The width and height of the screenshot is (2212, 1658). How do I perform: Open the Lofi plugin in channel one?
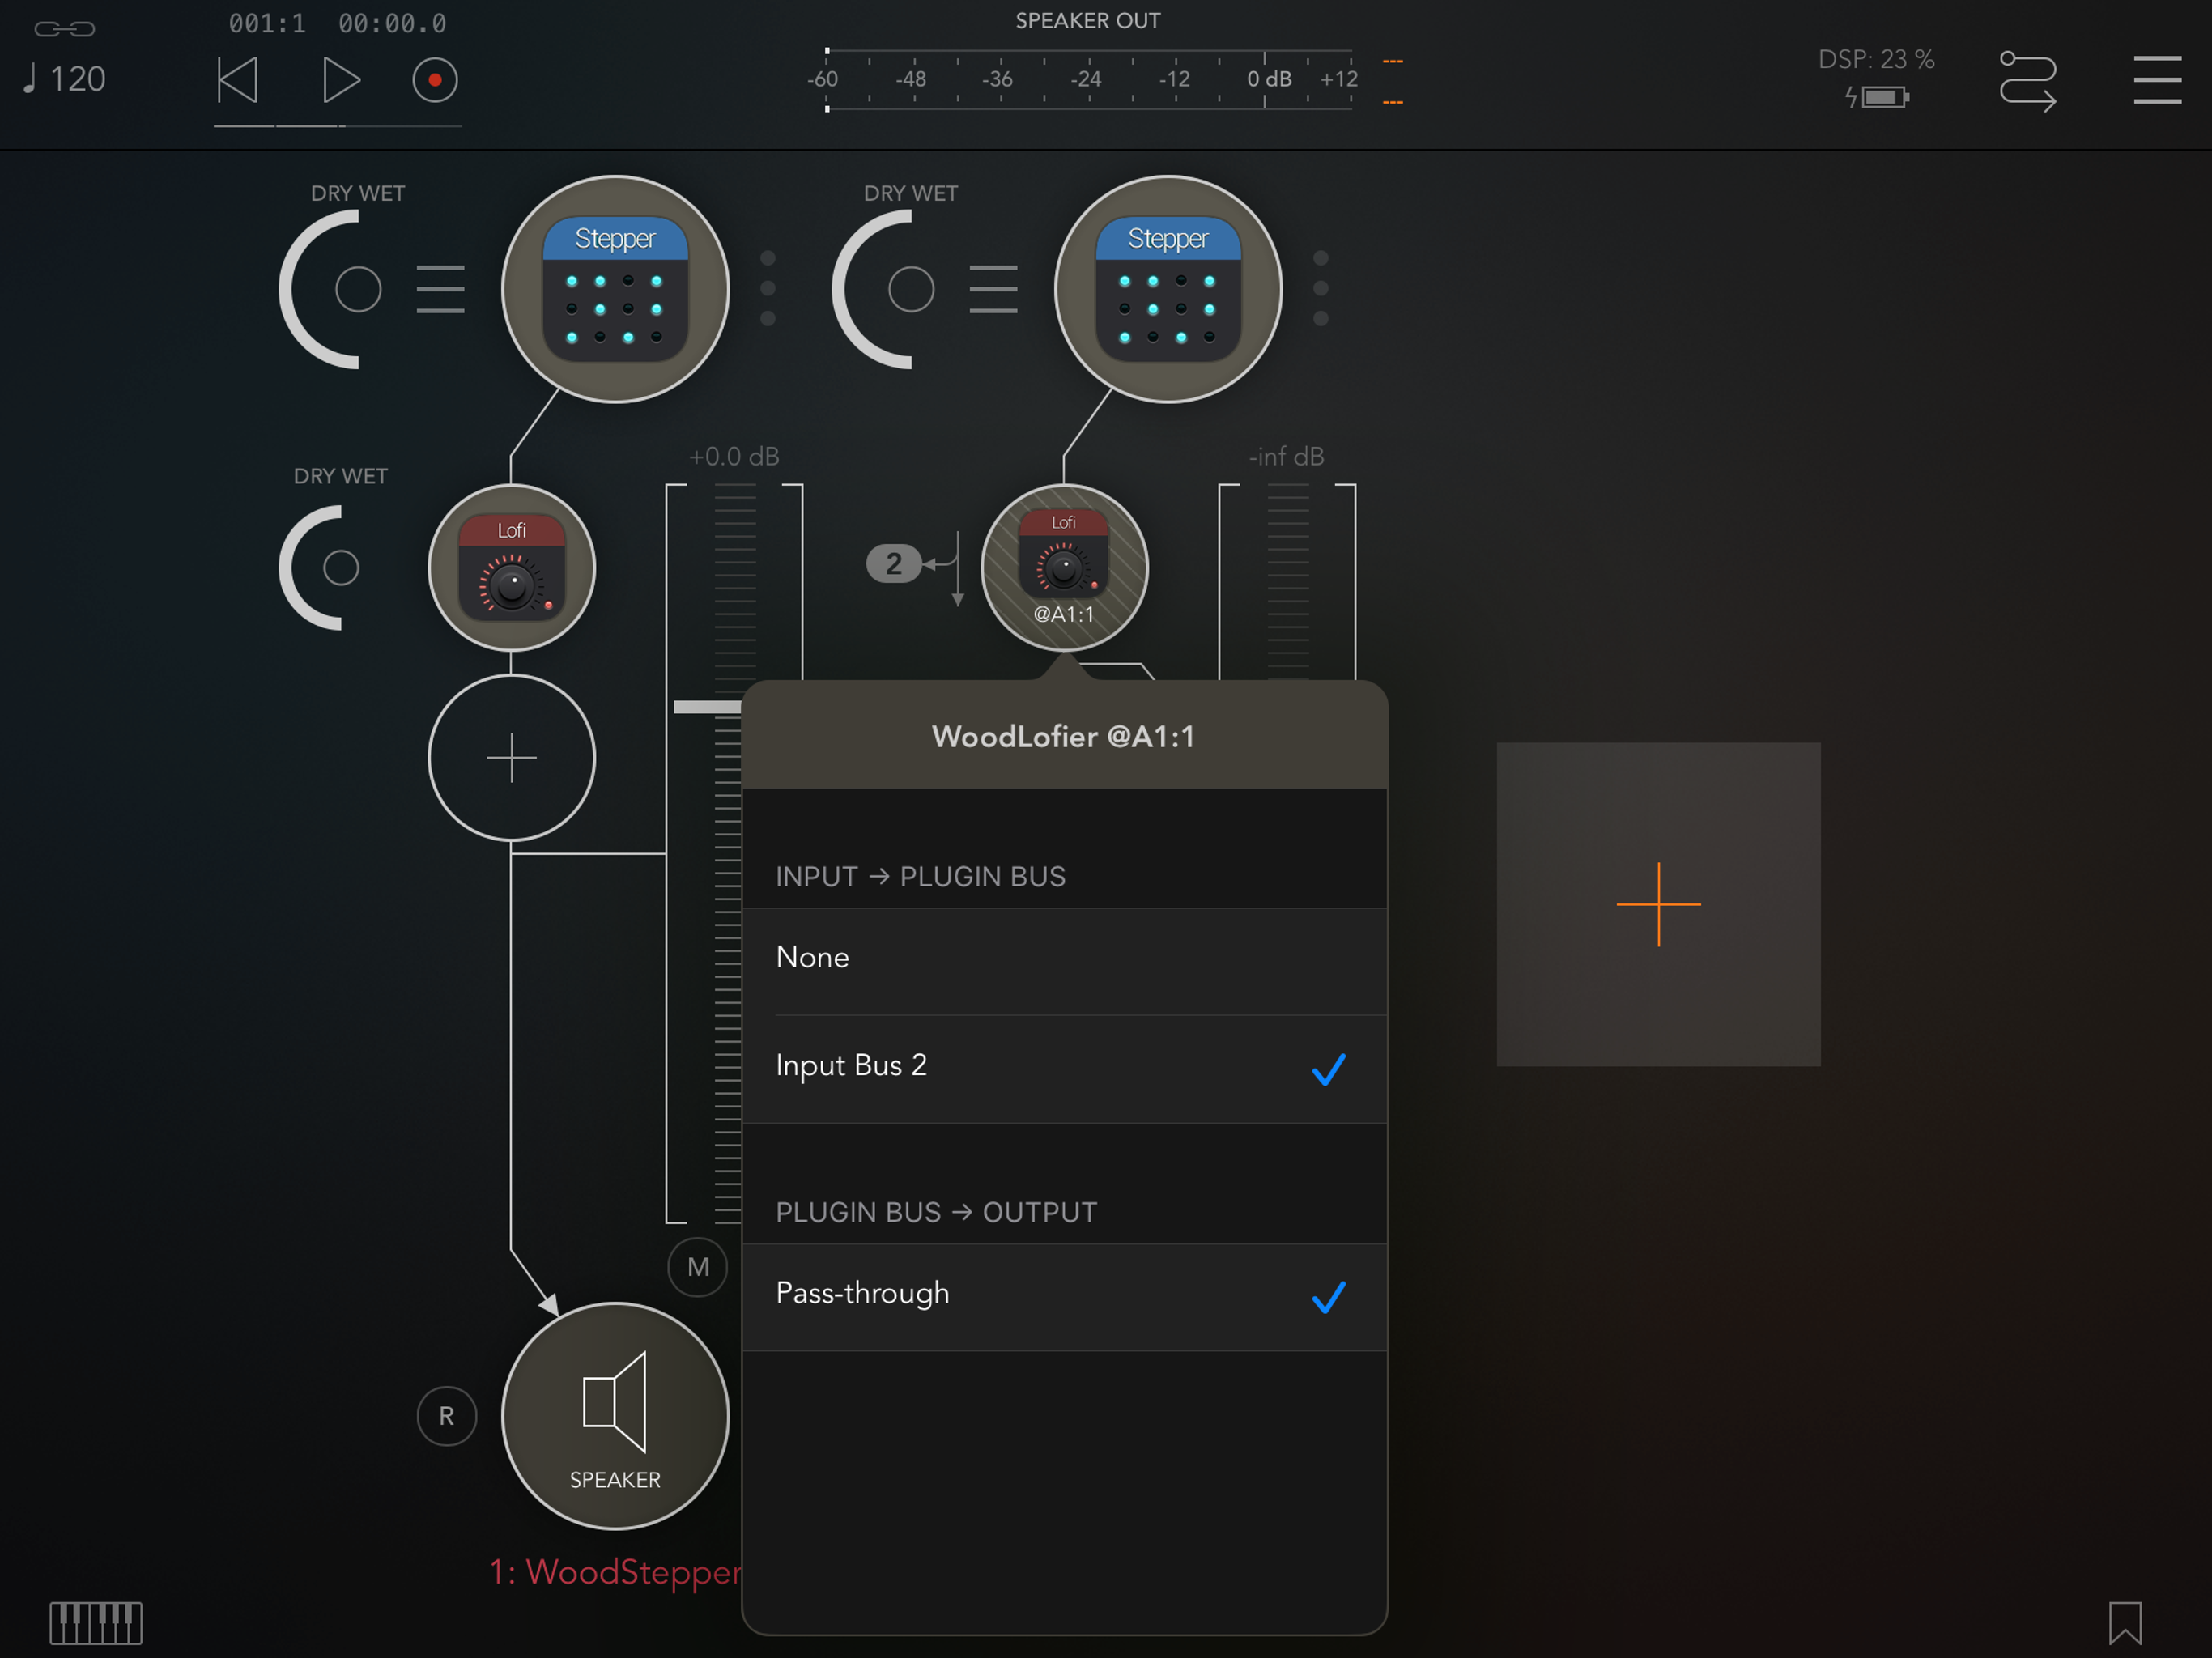coord(512,568)
